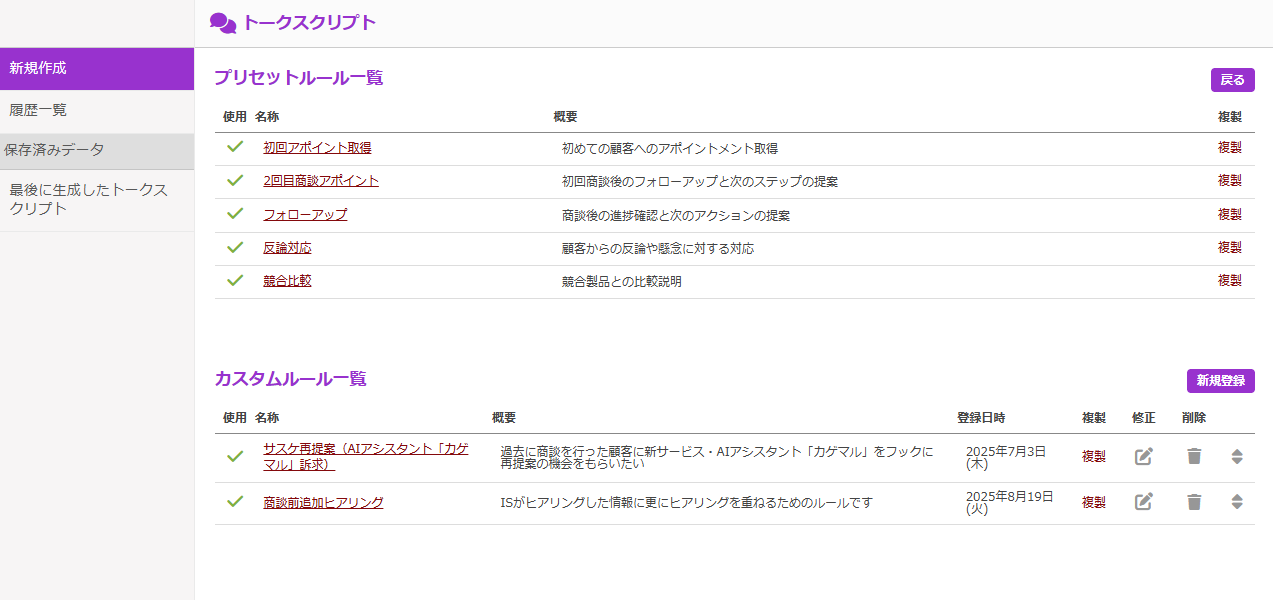Click the トークスクリプト chat bubbles icon
1273x600 pixels.
point(223,23)
